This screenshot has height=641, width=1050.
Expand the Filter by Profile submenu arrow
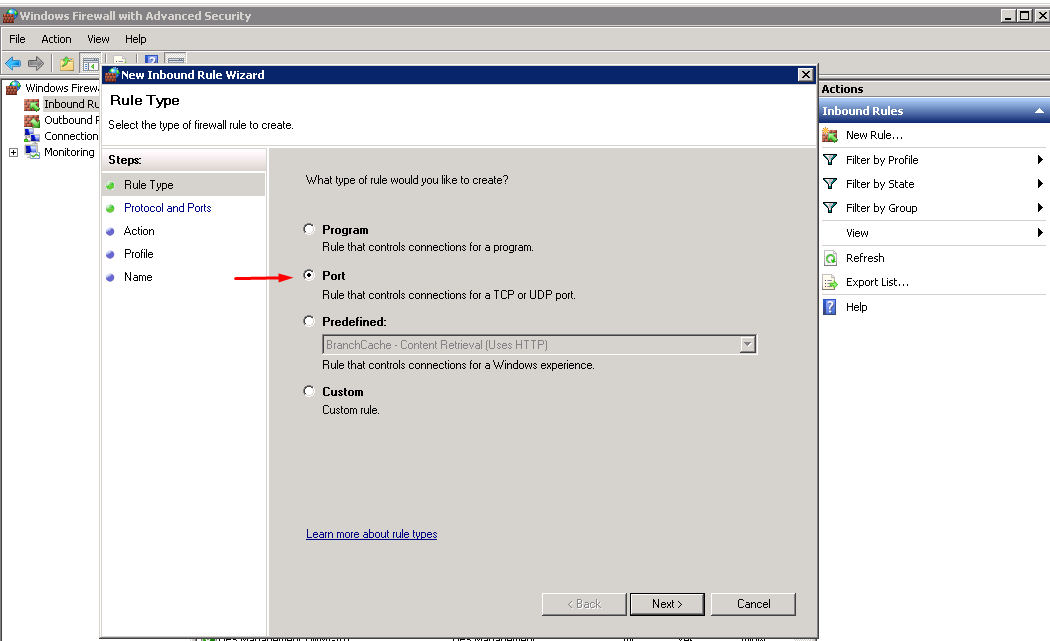pyautogui.click(x=1040, y=160)
